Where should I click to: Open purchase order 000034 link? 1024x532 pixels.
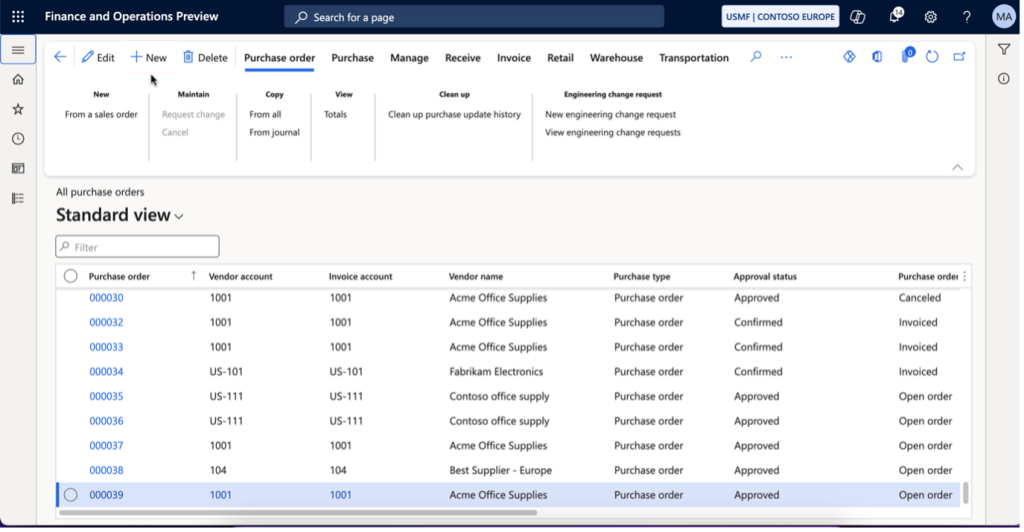click(x=106, y=371)
